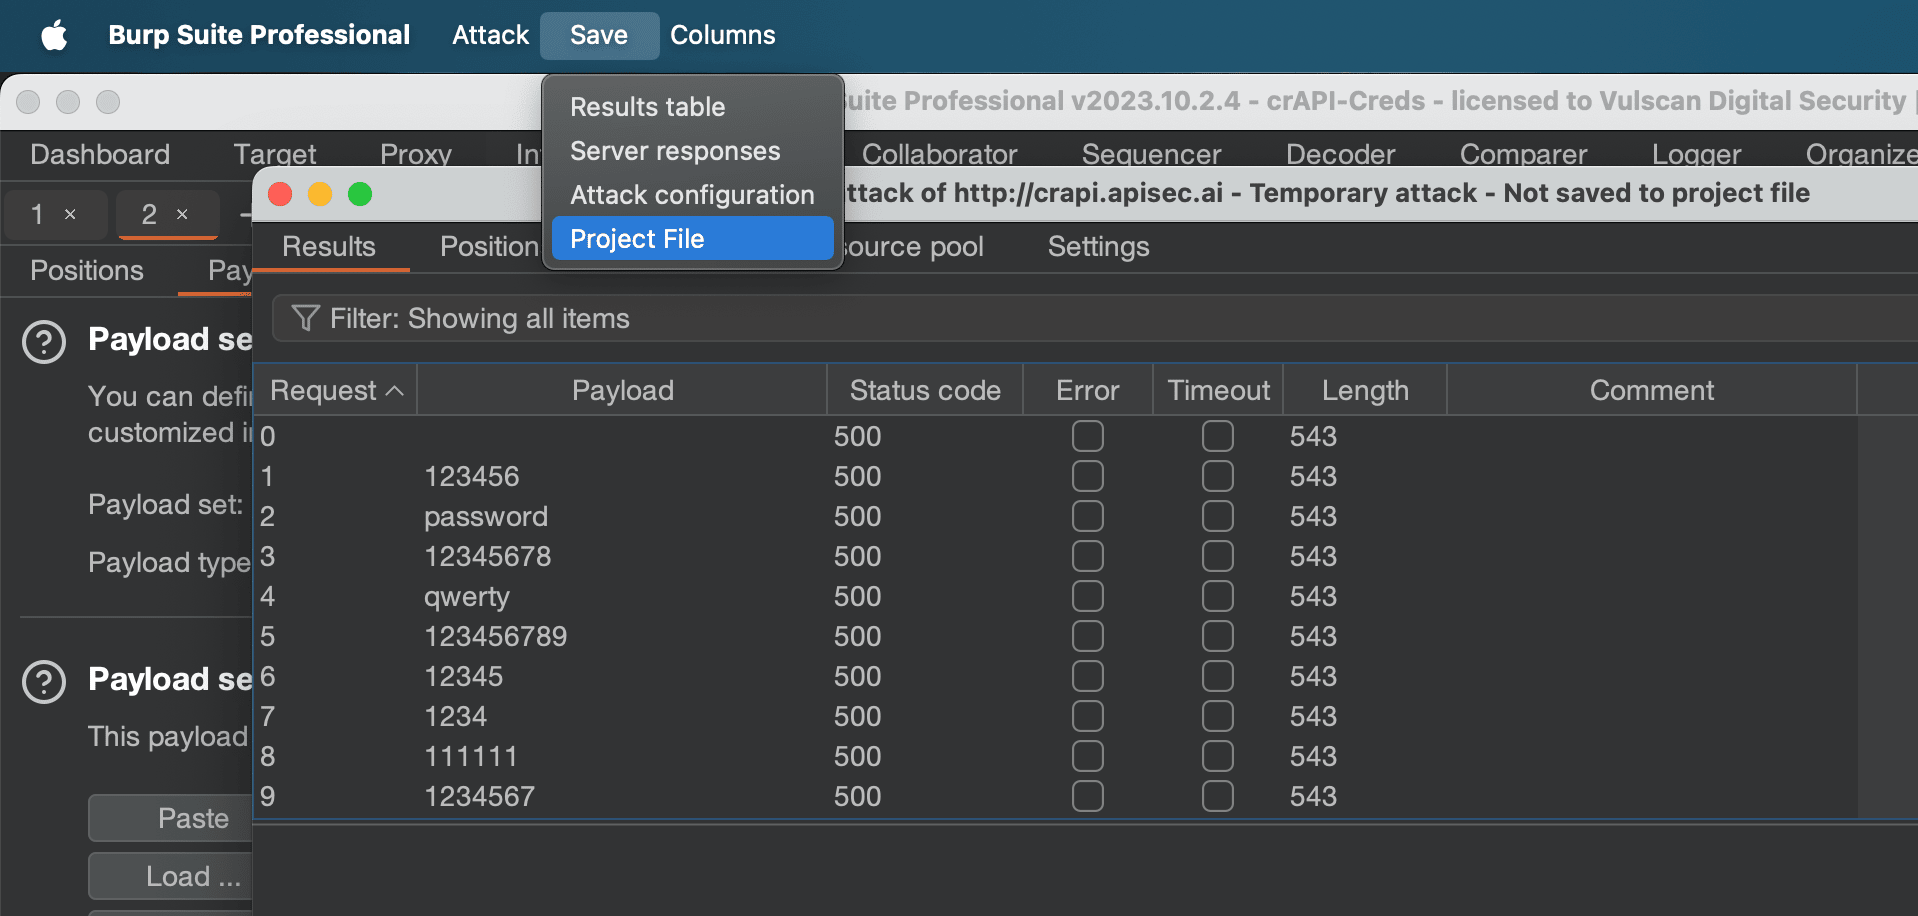Toggle Error checkbox for payload password
The width and height of the screenshot is (1918, 916).
pyautogui.click(x=1088, y=516)
